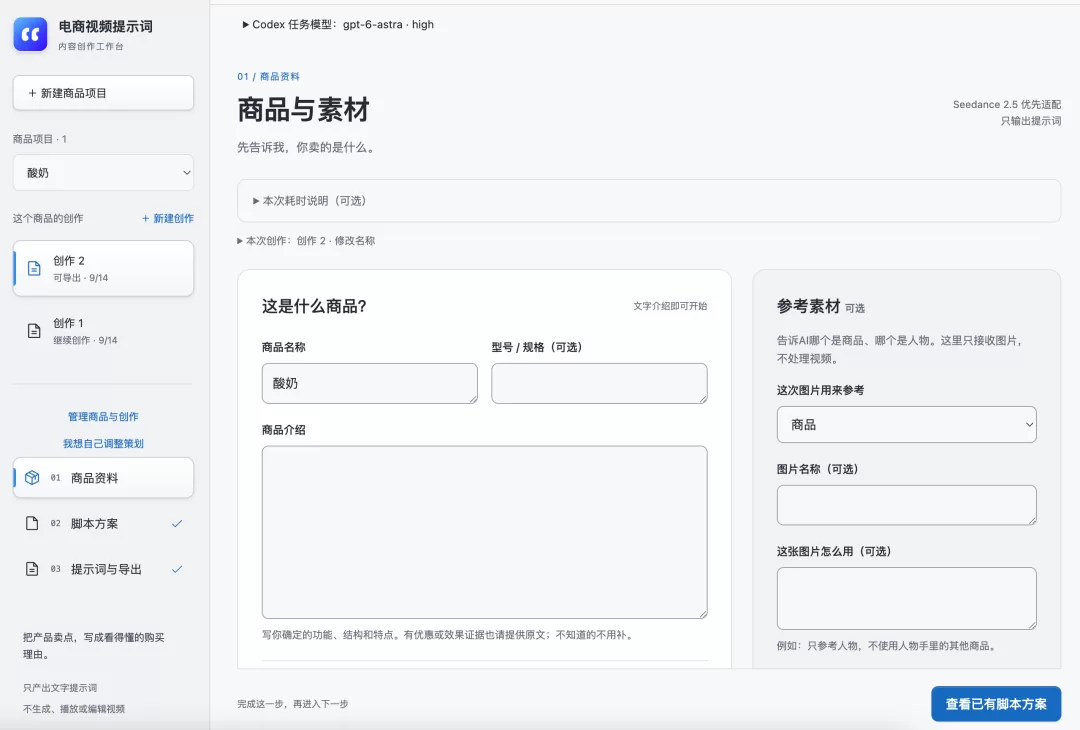The width and height of the screenshot is (1080, 730).
Task: Expand the Codex 任务模型 disclosure line
Action: [338, 24]
